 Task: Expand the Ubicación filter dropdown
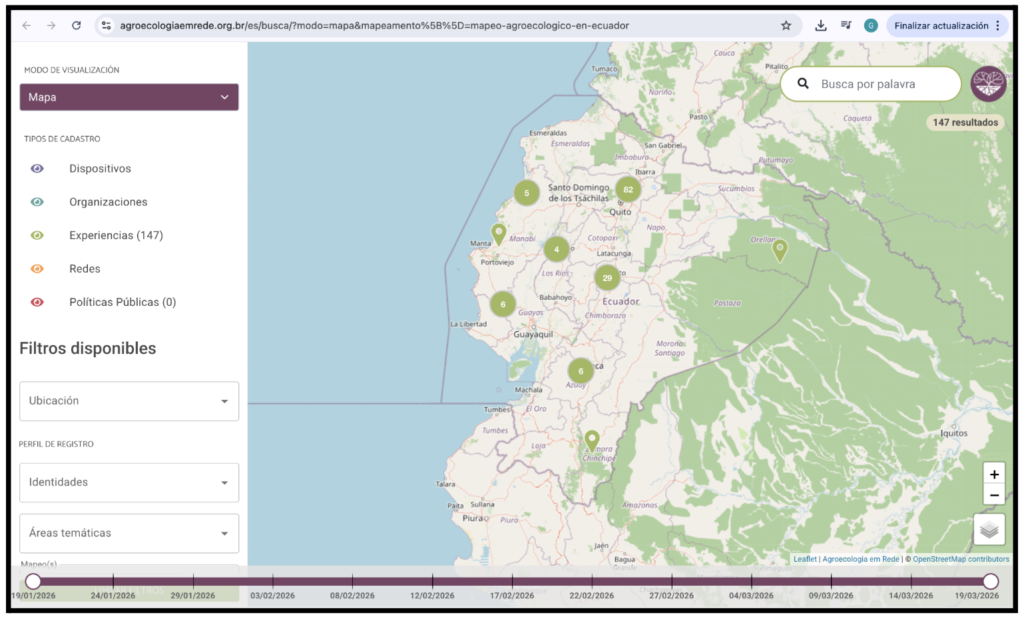point(129,401)
